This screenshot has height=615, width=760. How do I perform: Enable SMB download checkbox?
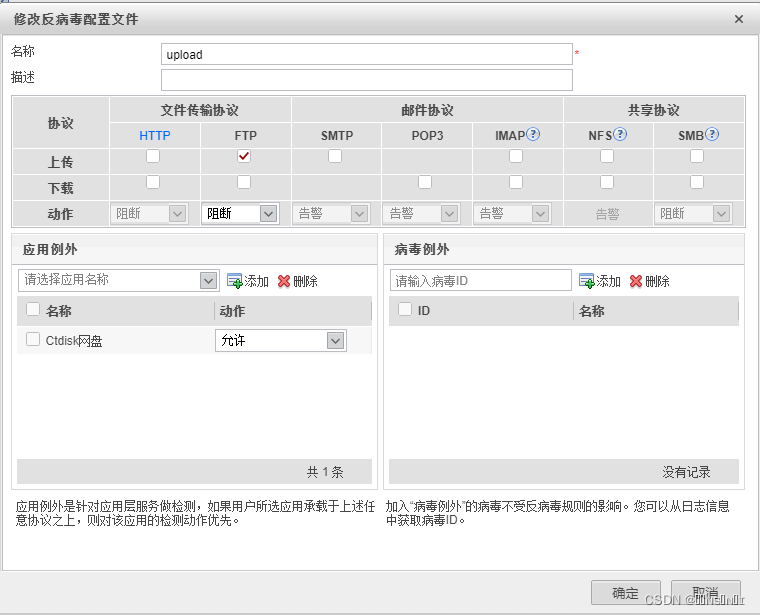(697, 182)
